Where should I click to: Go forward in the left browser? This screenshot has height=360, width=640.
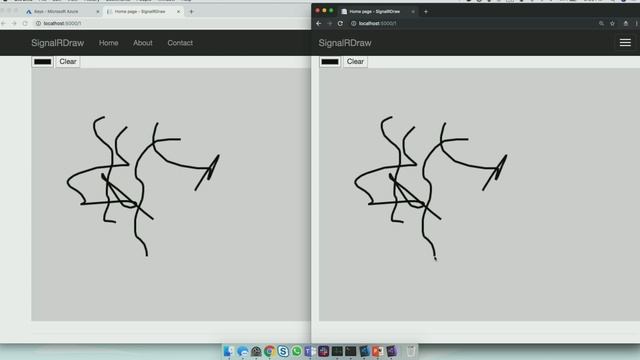pos(14,24)
